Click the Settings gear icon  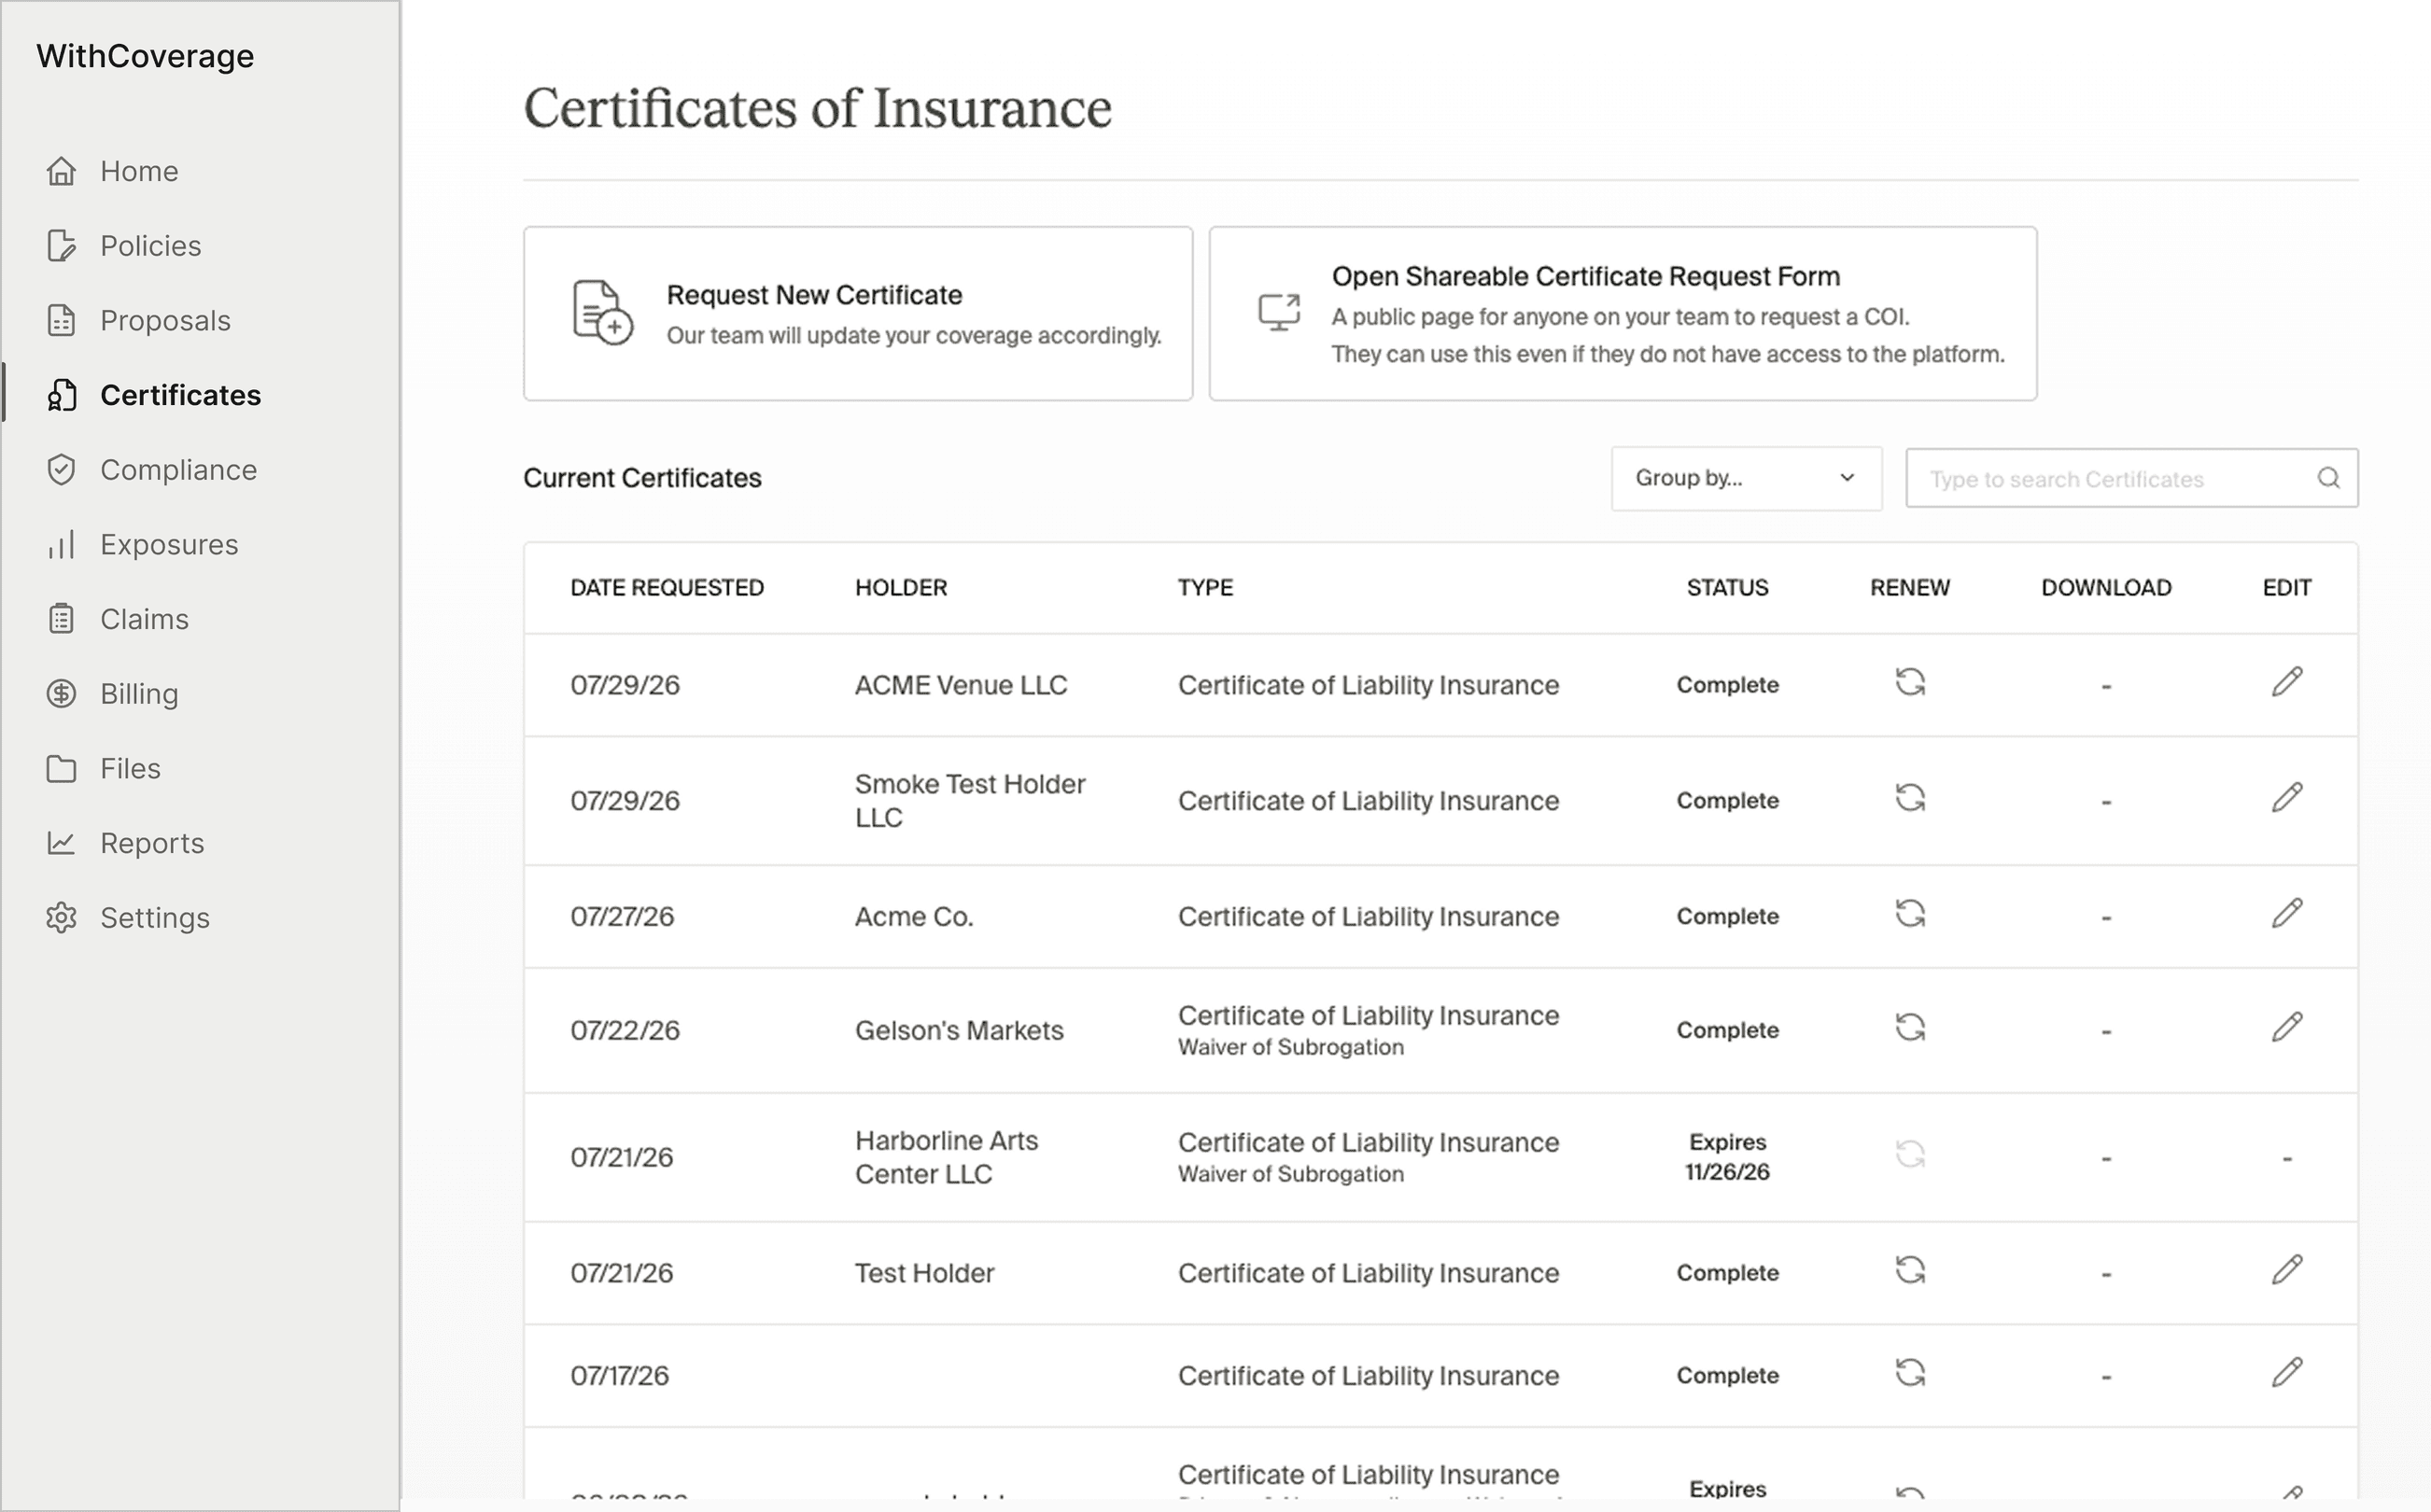61,918
